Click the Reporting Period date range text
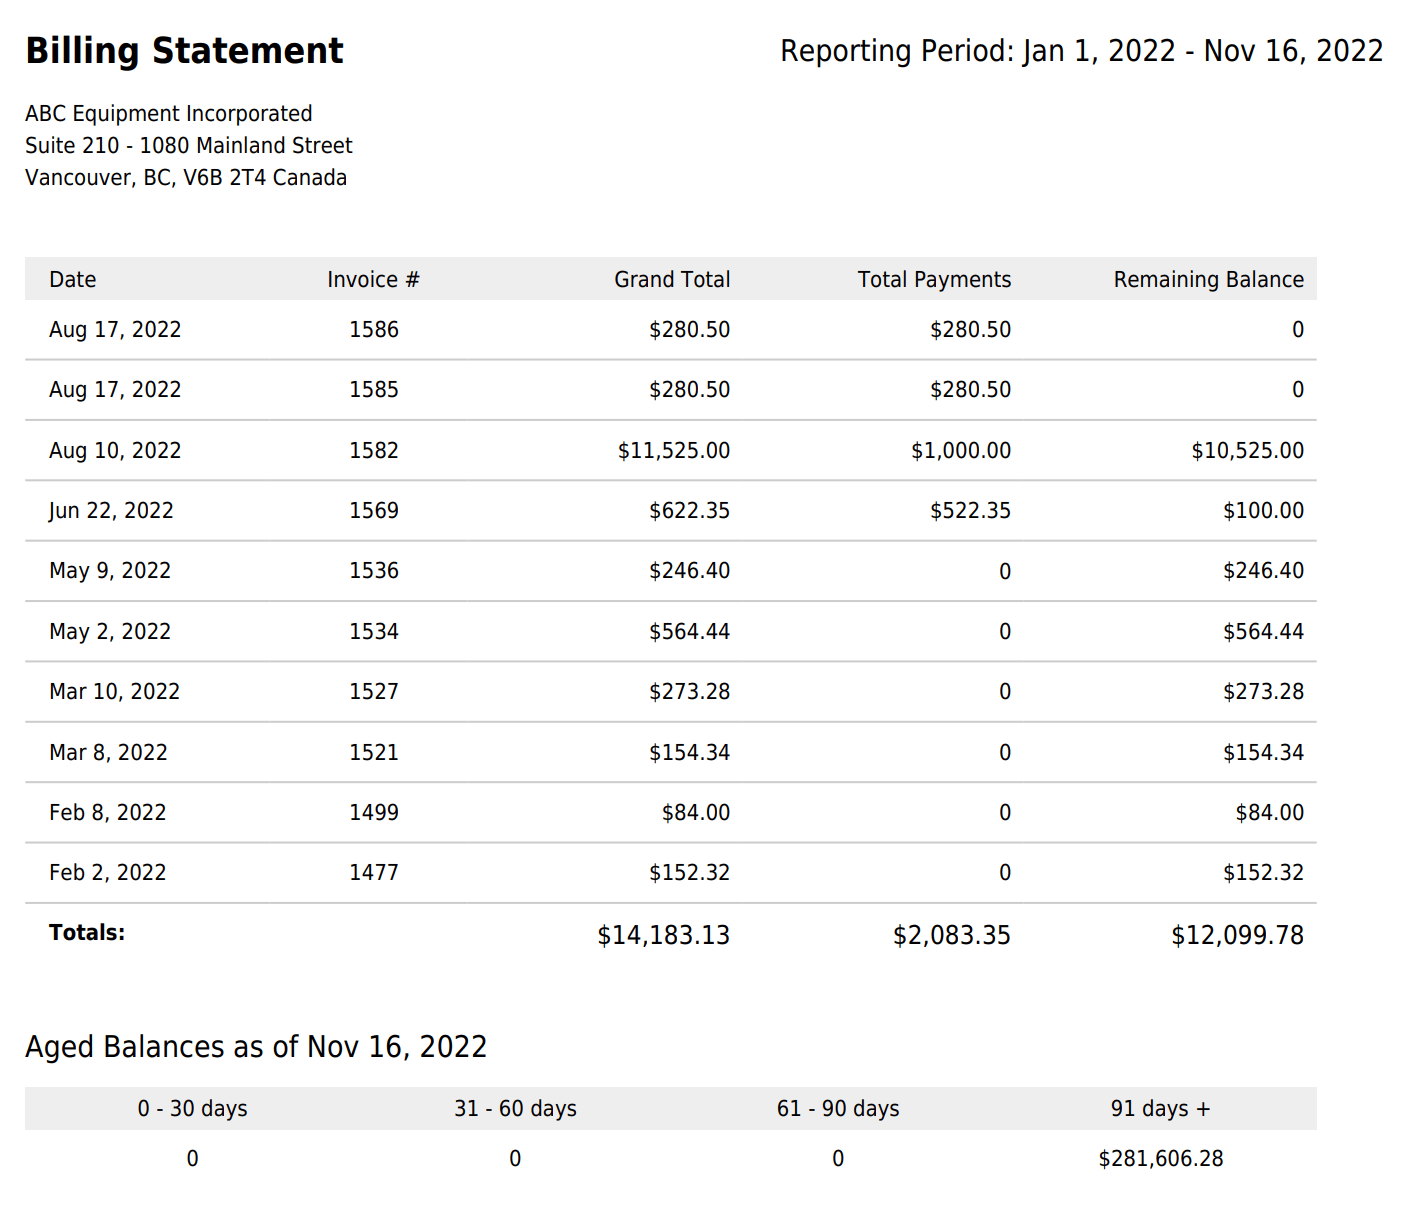The width and height of the screenshot is (1406, 1207). click(1081, 51)
